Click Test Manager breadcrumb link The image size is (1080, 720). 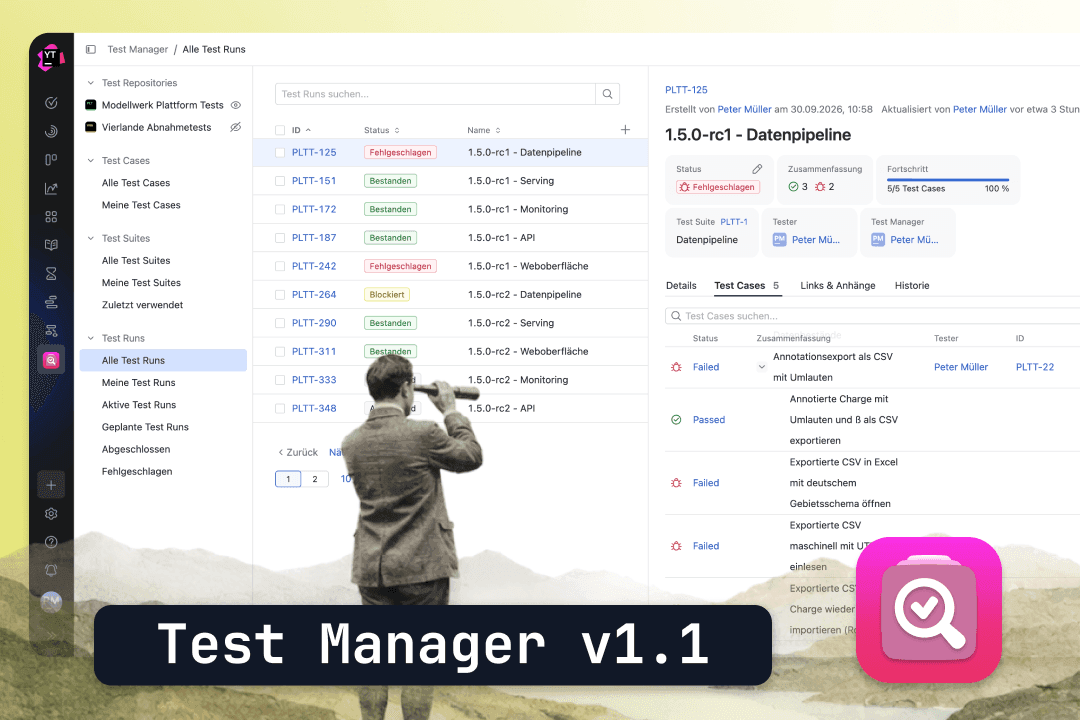(x=138, y=50)
